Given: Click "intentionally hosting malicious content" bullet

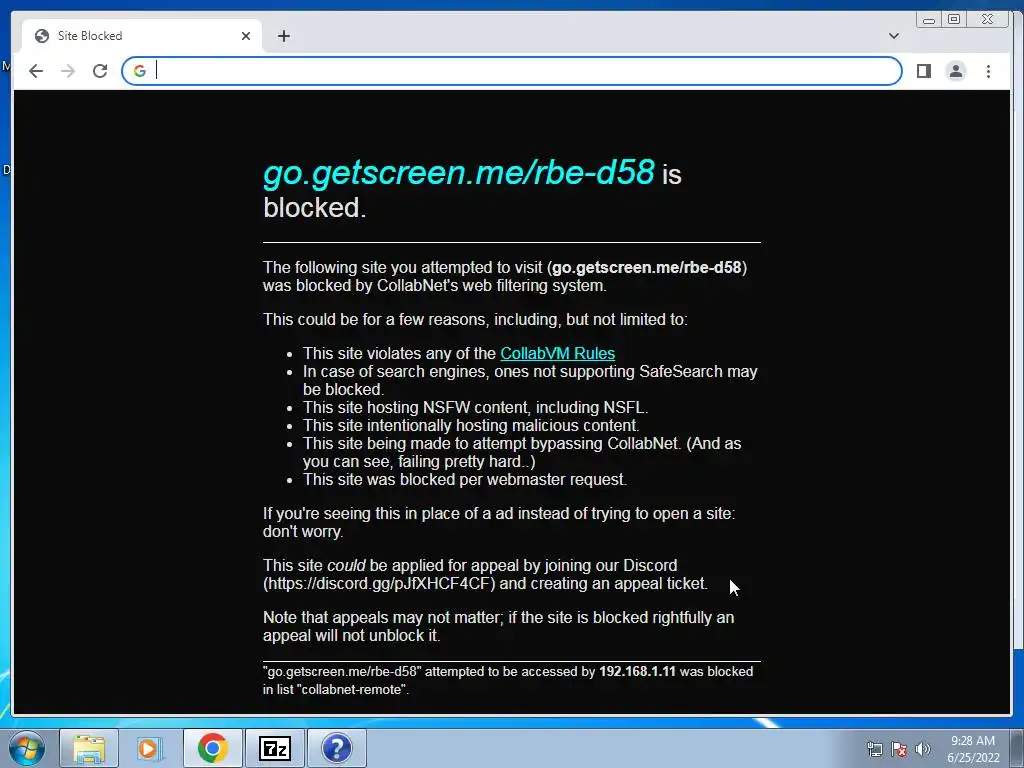Looking at the screenshot, I should pyautogui.click(x=471, y=426).
